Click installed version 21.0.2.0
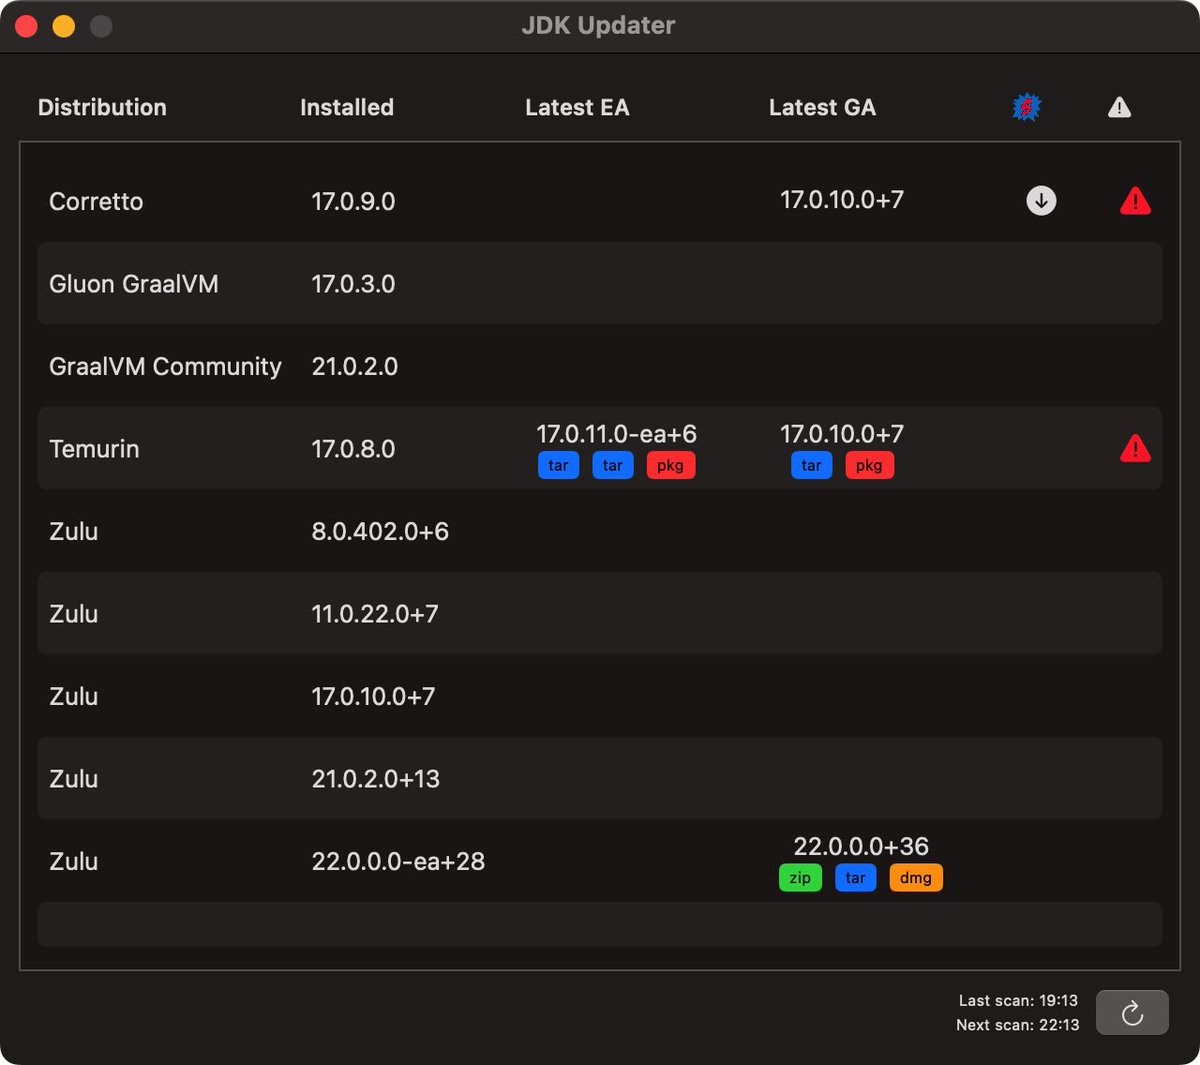1200x1065 pixels. (x=355, y=367)
